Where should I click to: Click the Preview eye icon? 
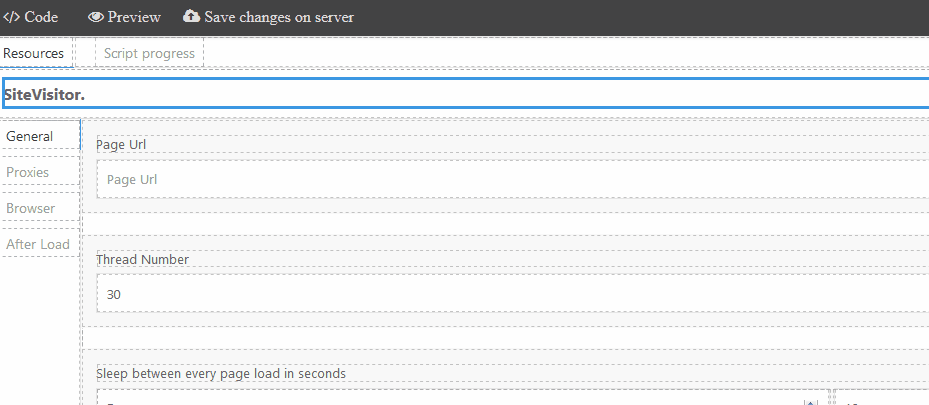point(96,17)
